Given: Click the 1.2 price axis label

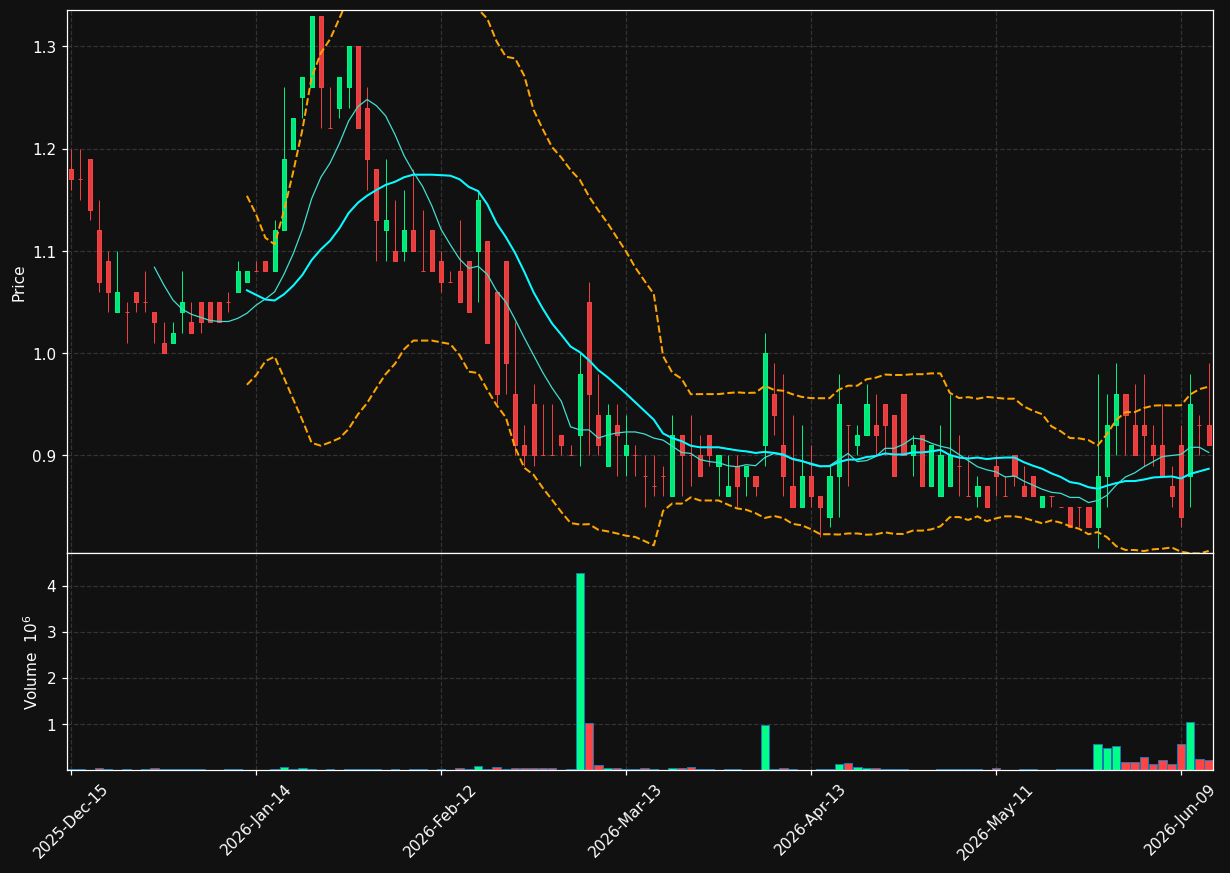Looking at the screenshot, I should 47,149.
